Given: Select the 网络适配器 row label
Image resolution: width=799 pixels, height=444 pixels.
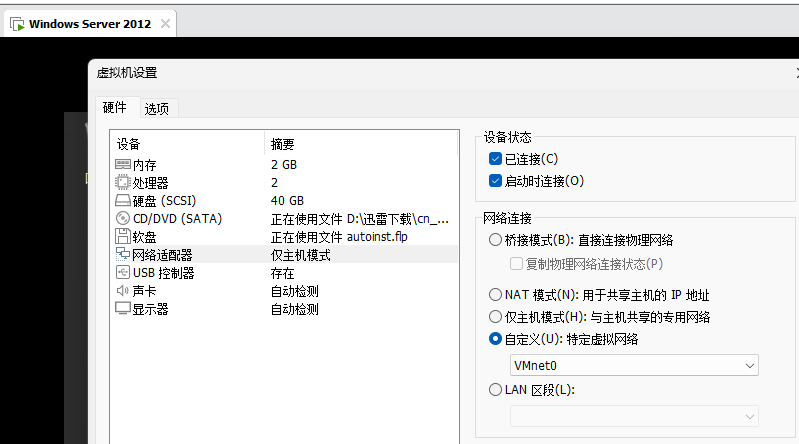Looking at the screenshot, I should tap(163, 255).
